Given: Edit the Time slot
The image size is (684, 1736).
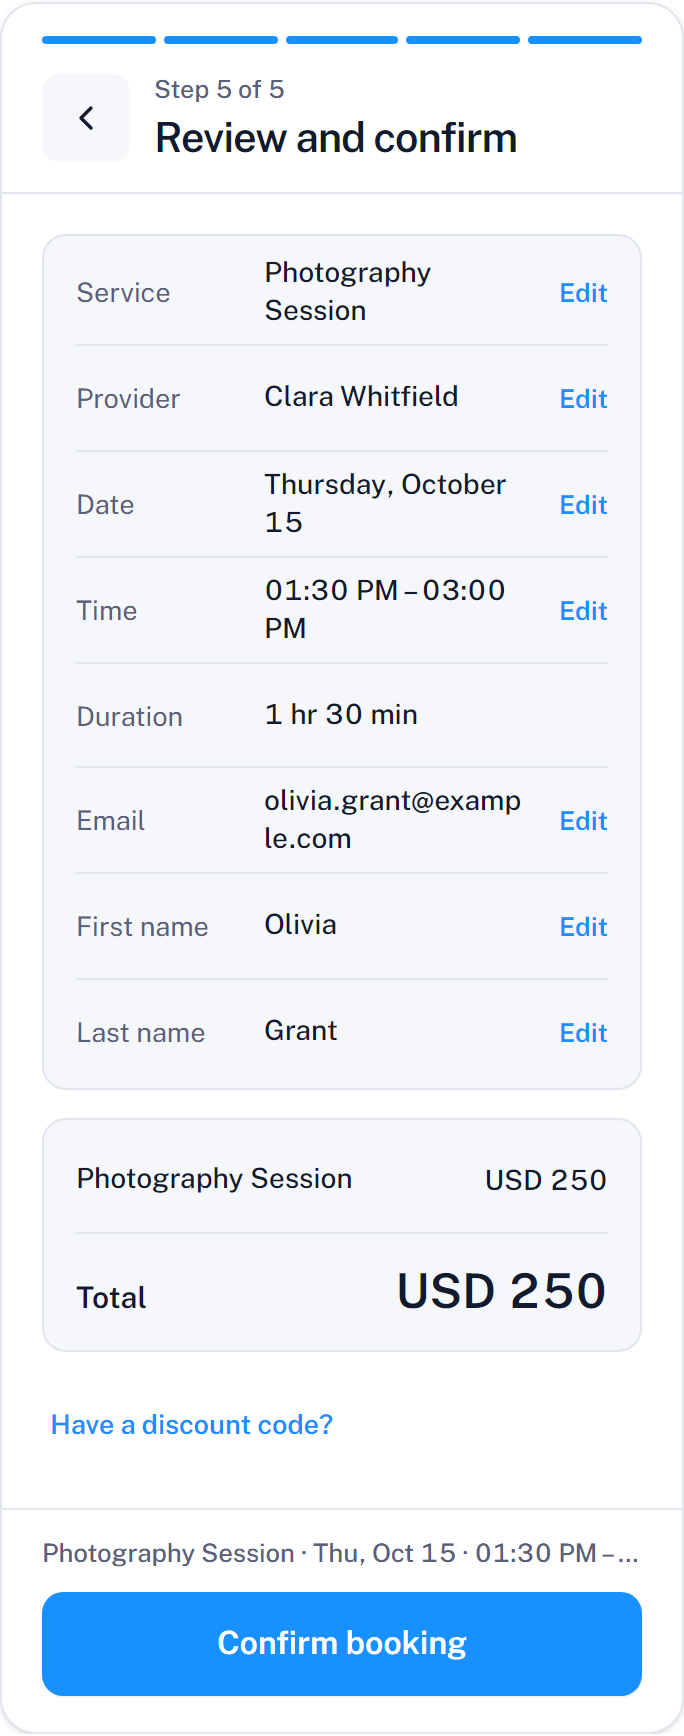Looking at the screenshot, I should pyautogui.click(x=583, y=611).
